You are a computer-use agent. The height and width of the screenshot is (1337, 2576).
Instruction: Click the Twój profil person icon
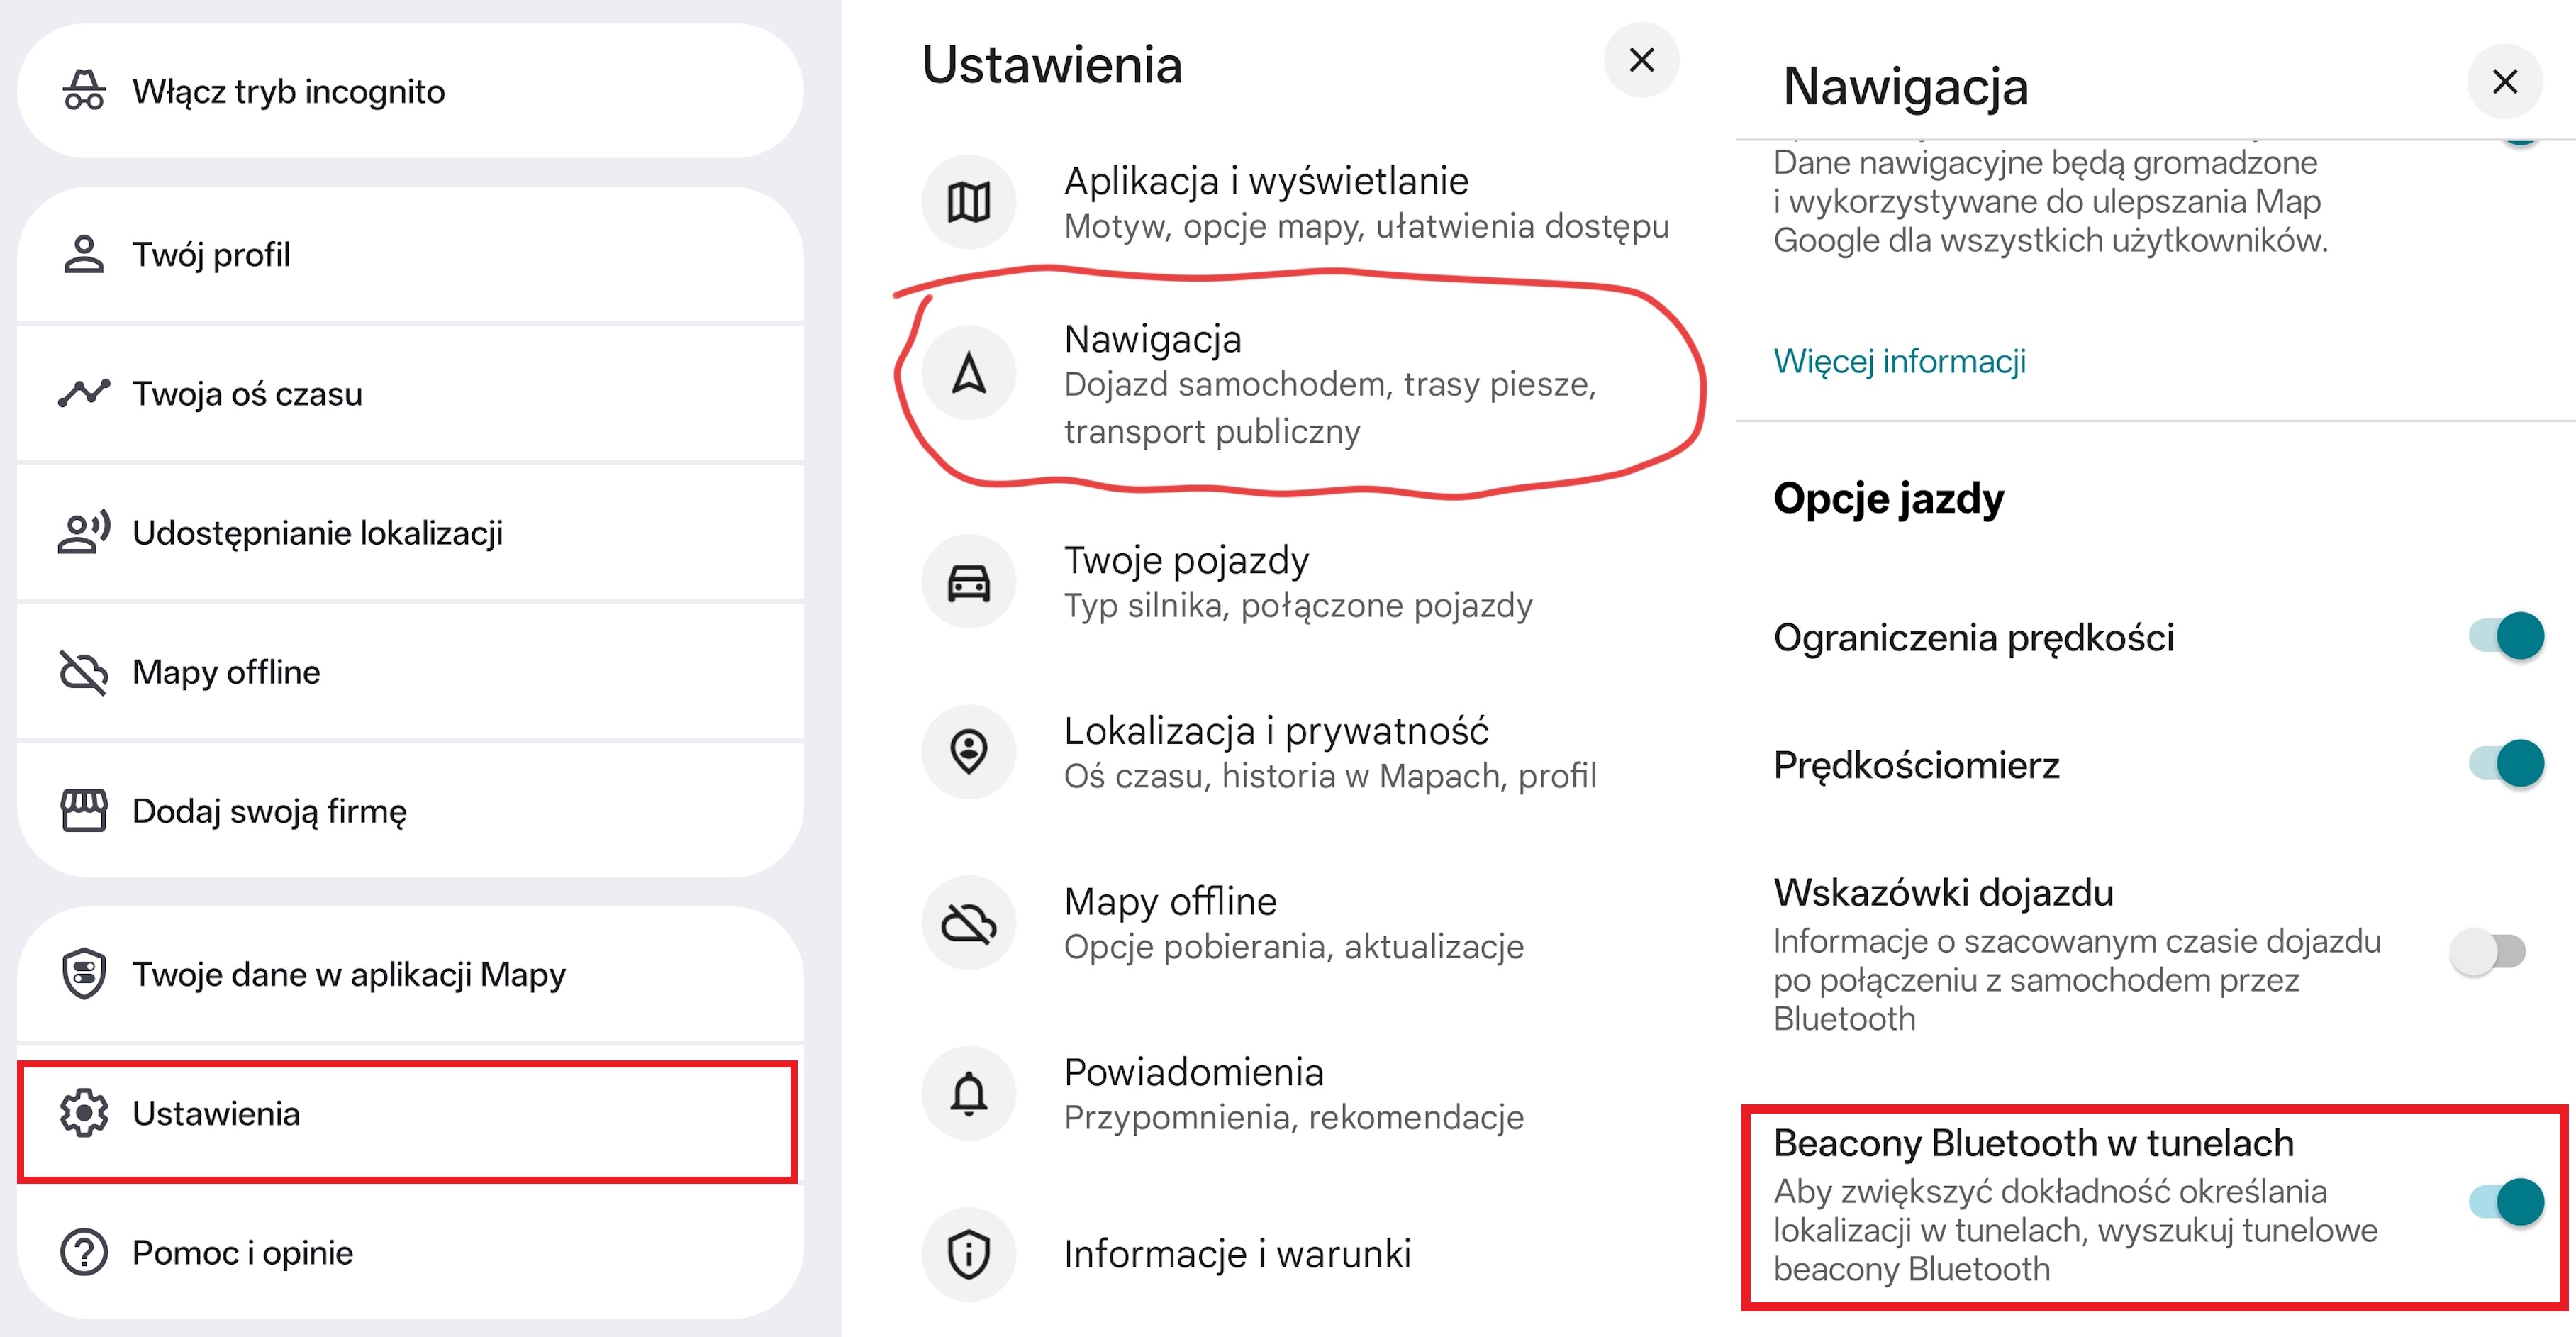pos(83,254)
